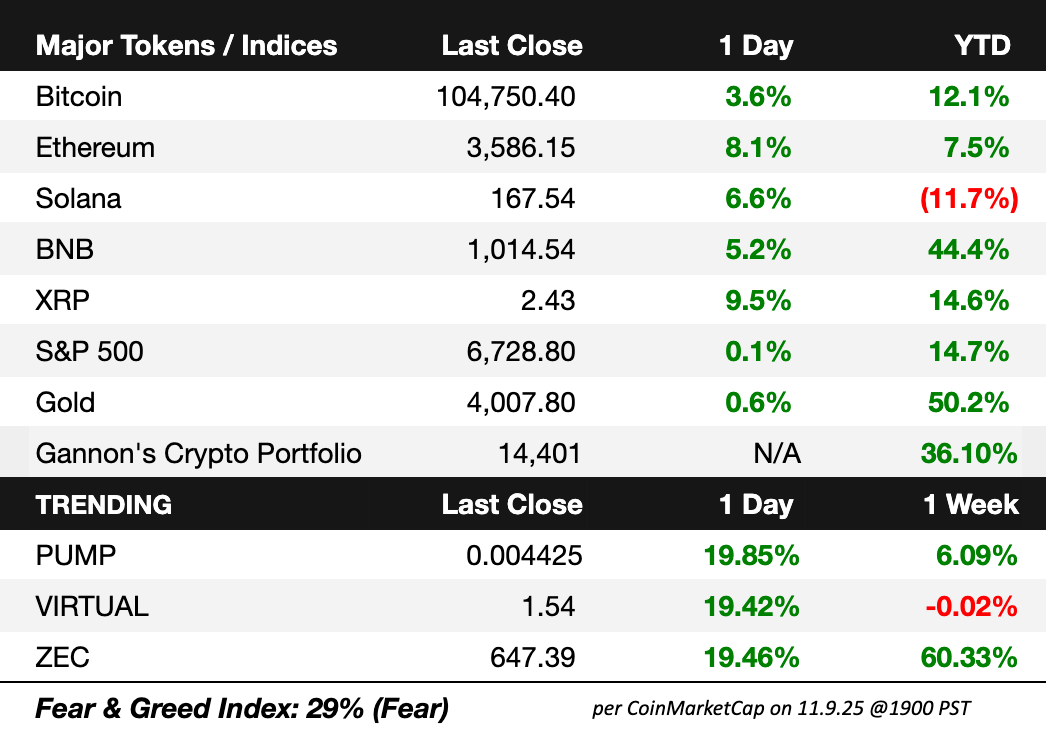Image resolution: width=1046 pixels, height=750 pixels.
Task: Select the ZEC last close 647.39
Action: (x=532, y=657)
